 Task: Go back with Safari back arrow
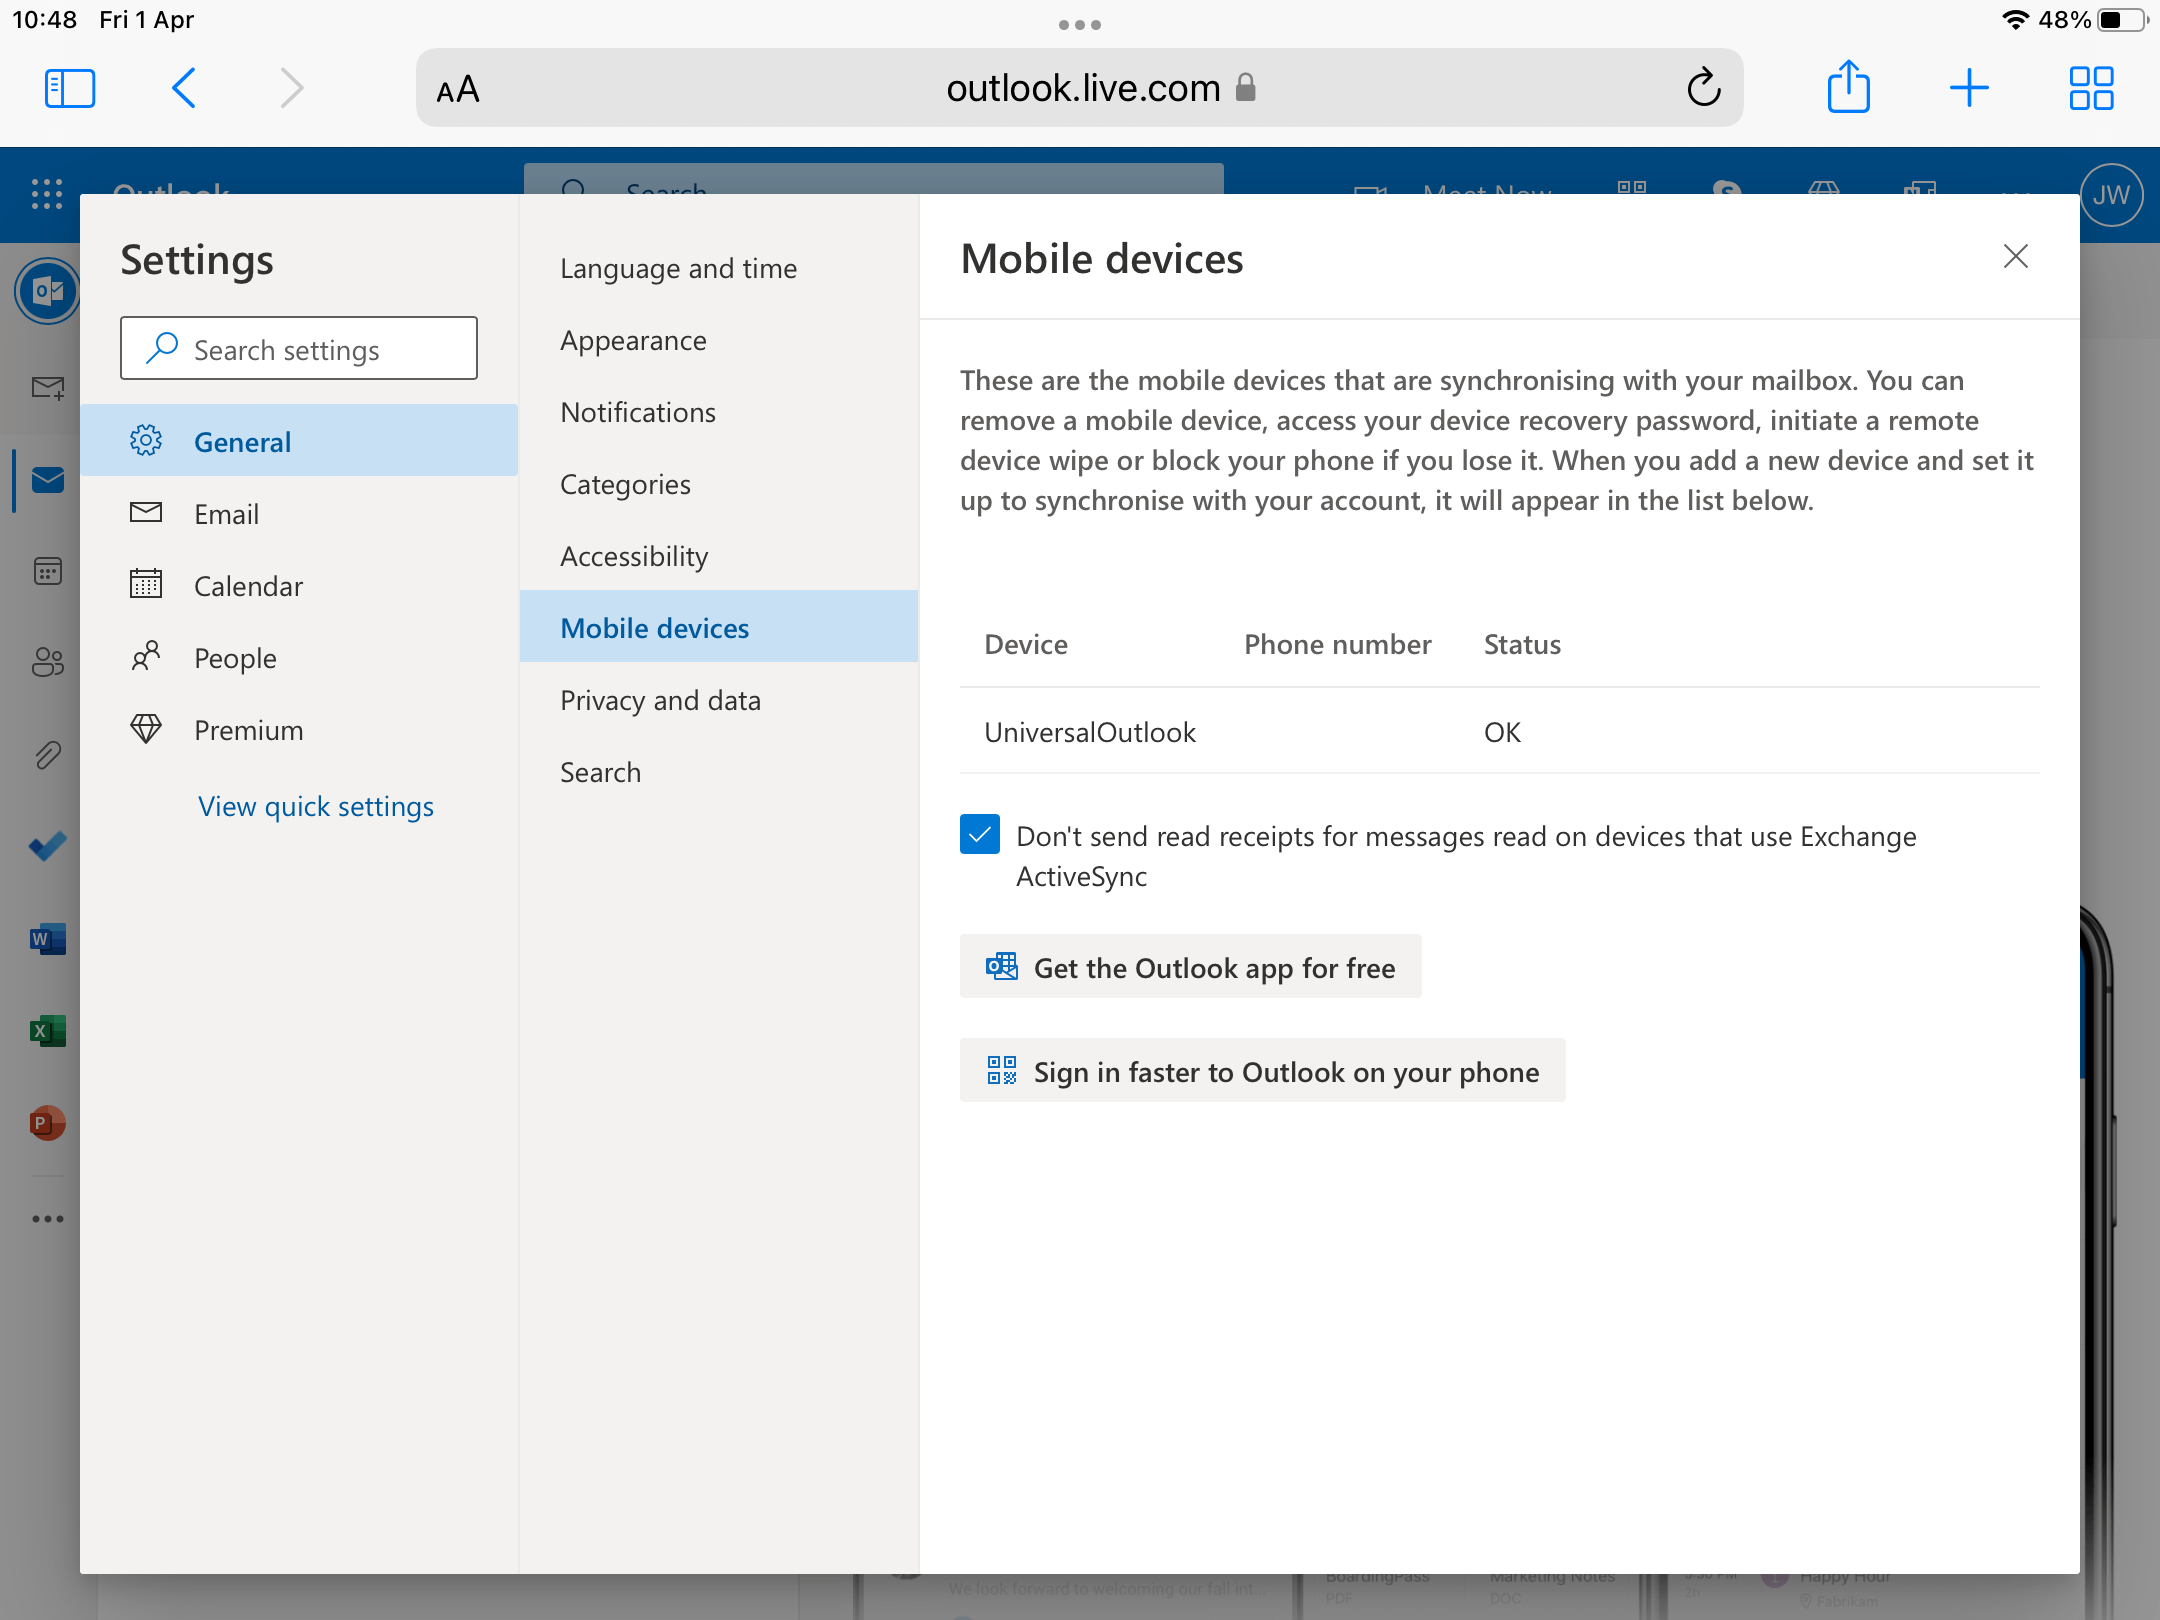(184, 88)
